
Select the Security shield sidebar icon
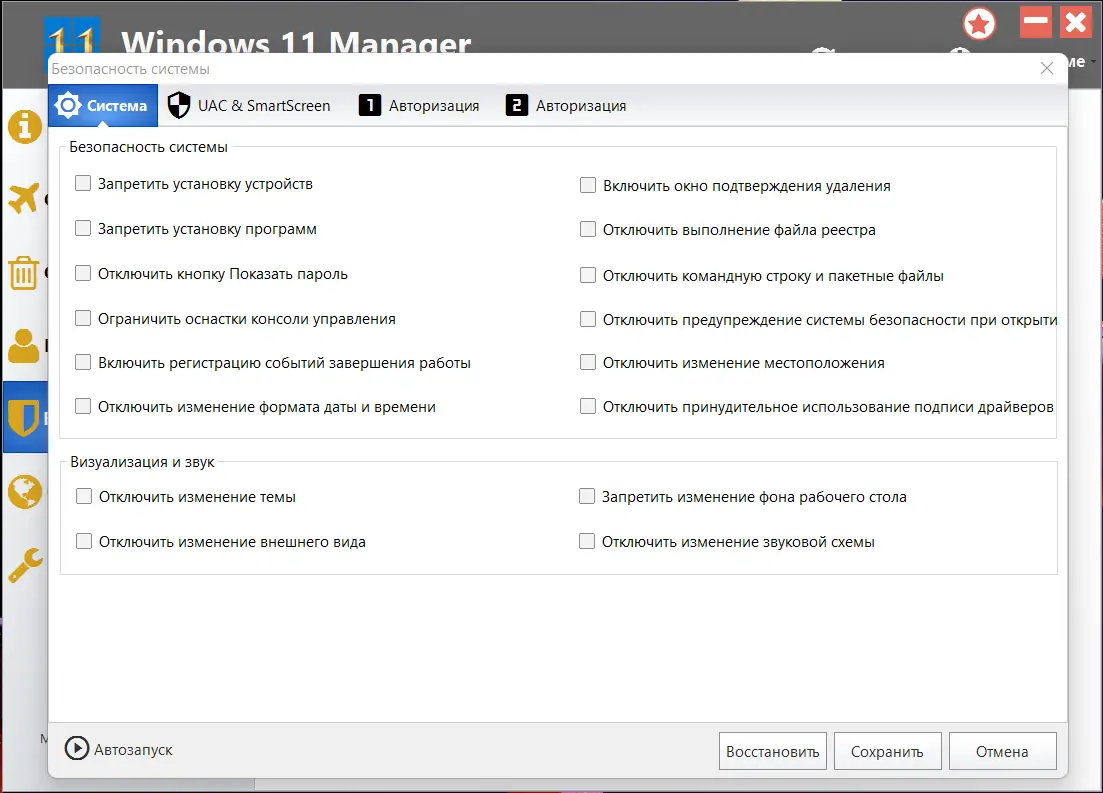click(23, 417)
